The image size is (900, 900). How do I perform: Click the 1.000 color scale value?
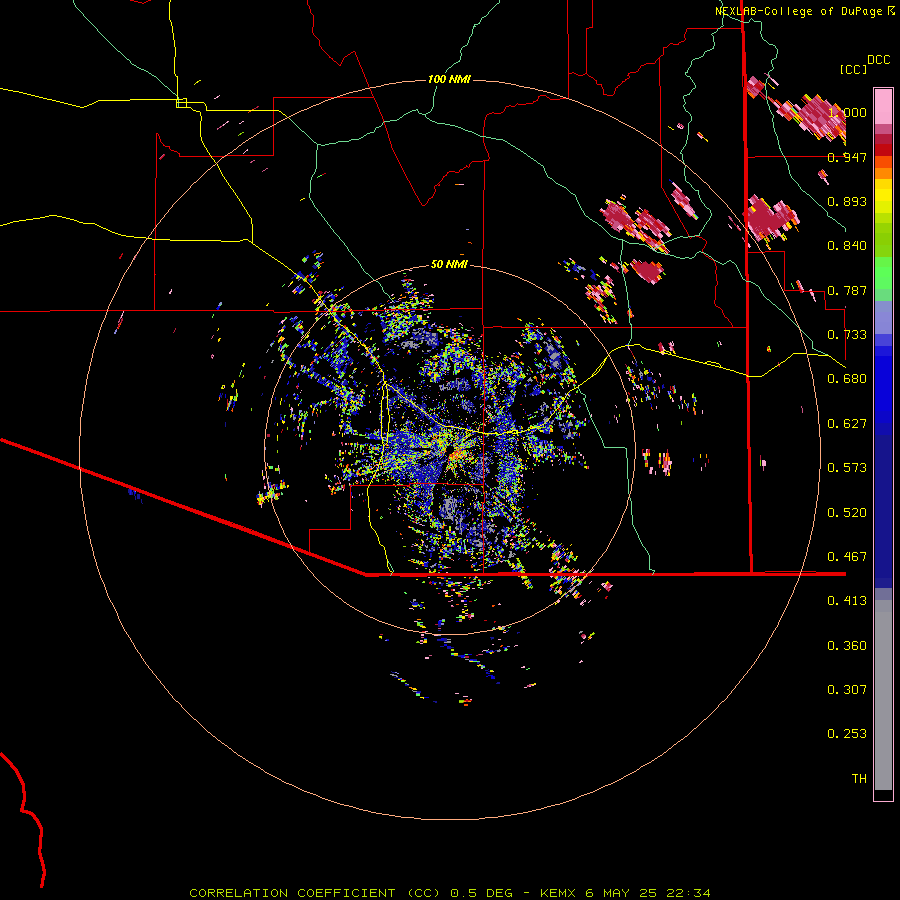click(x=847, y=112)
